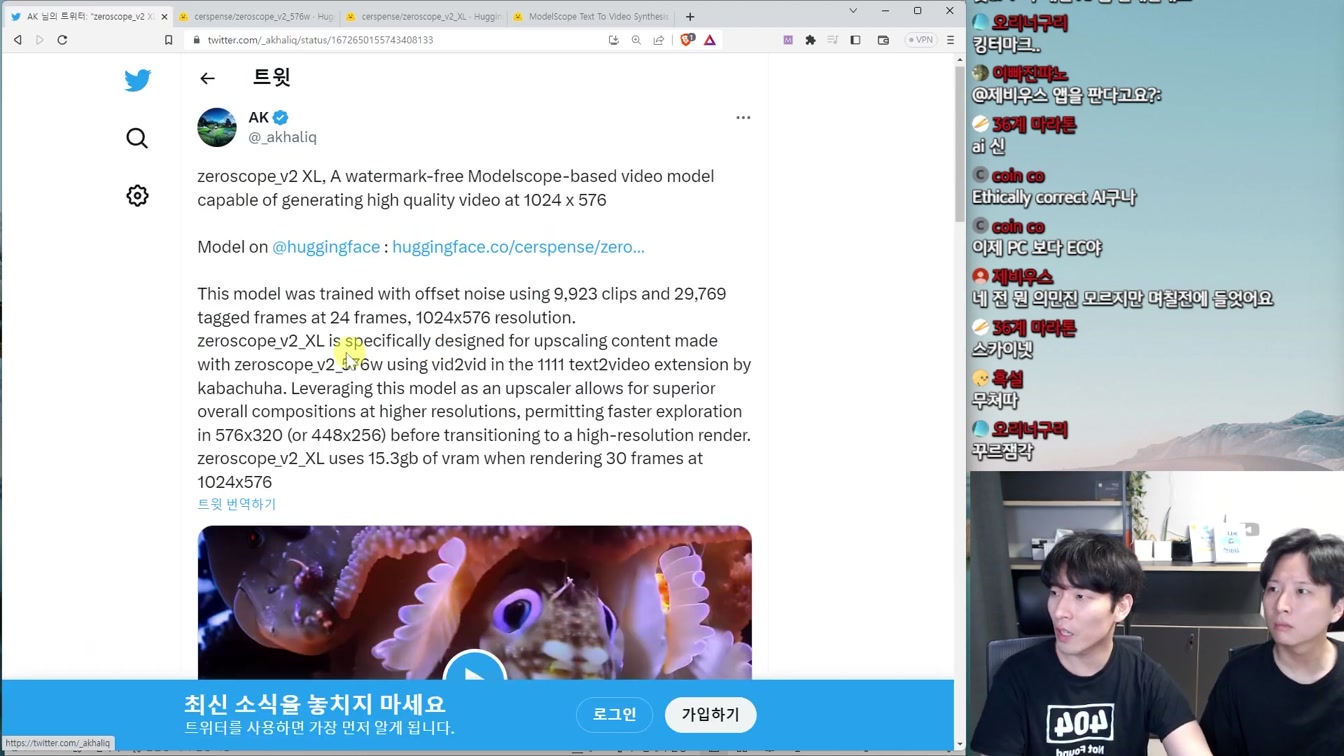Click the browser forward button

pyautogui.click(x=40, y=40)
